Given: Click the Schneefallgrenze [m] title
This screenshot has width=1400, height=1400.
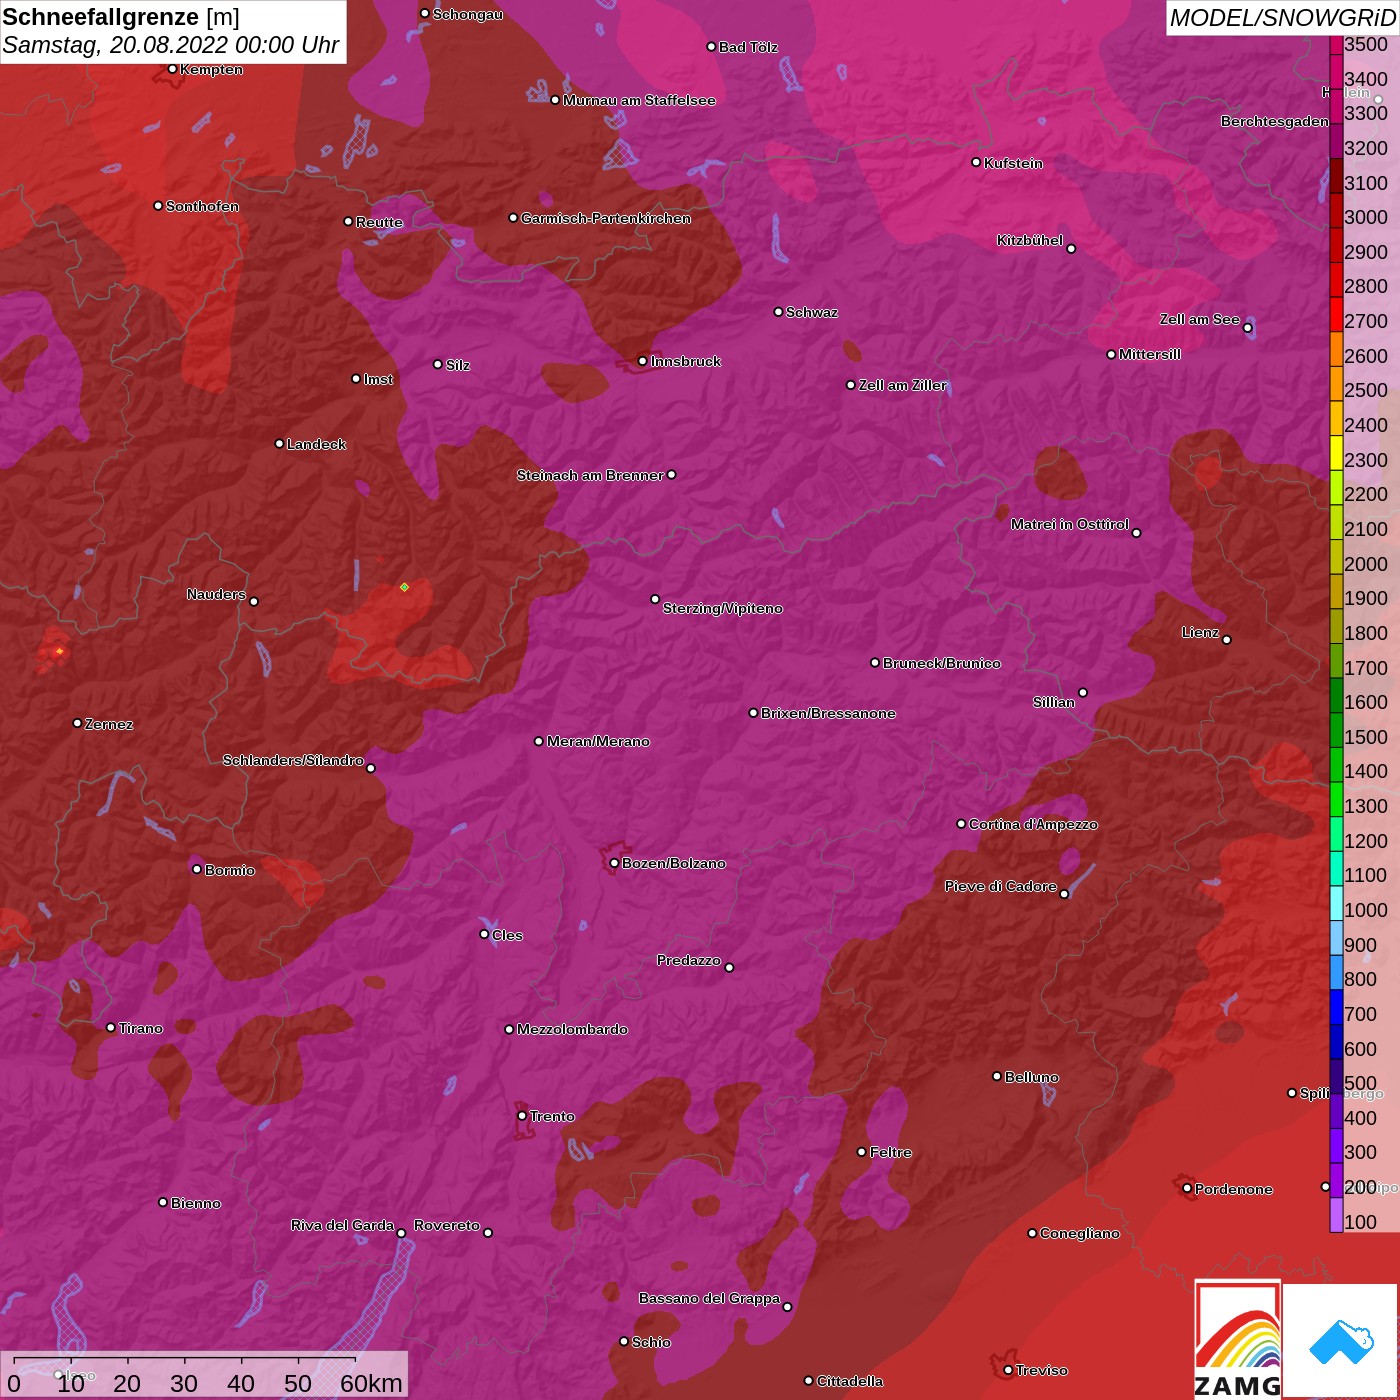Looking at the screenshot, I should [x=121, y=17].
